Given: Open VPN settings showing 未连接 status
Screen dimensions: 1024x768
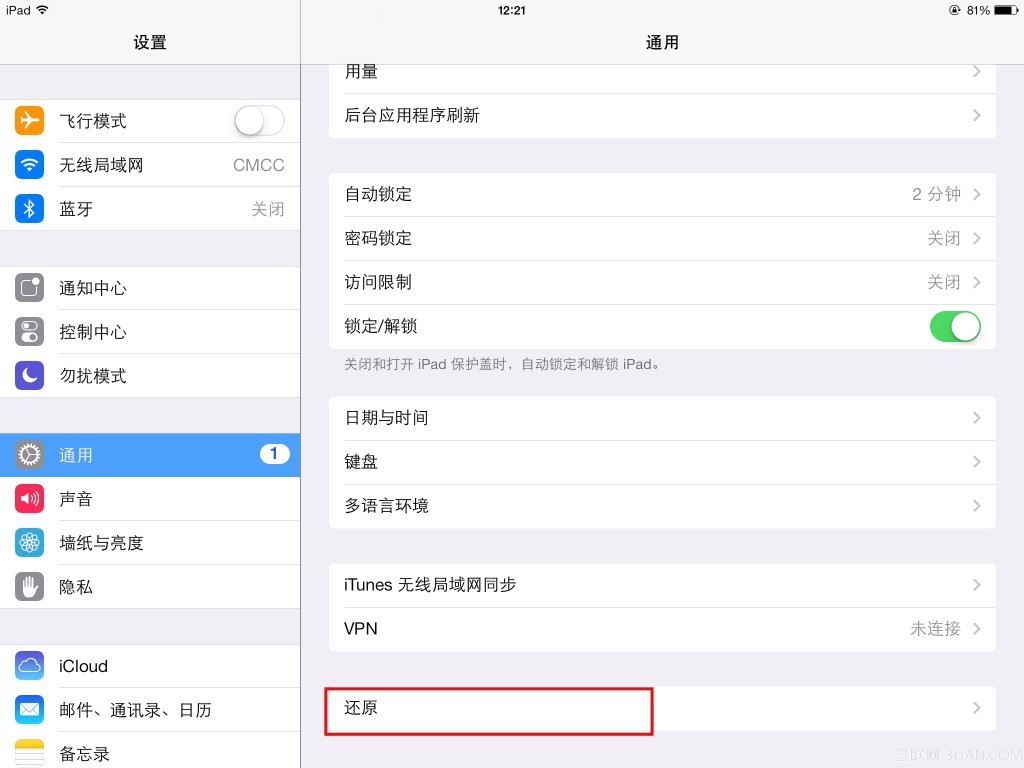Looking at the screenshot, I should click(x=660, y=628).
